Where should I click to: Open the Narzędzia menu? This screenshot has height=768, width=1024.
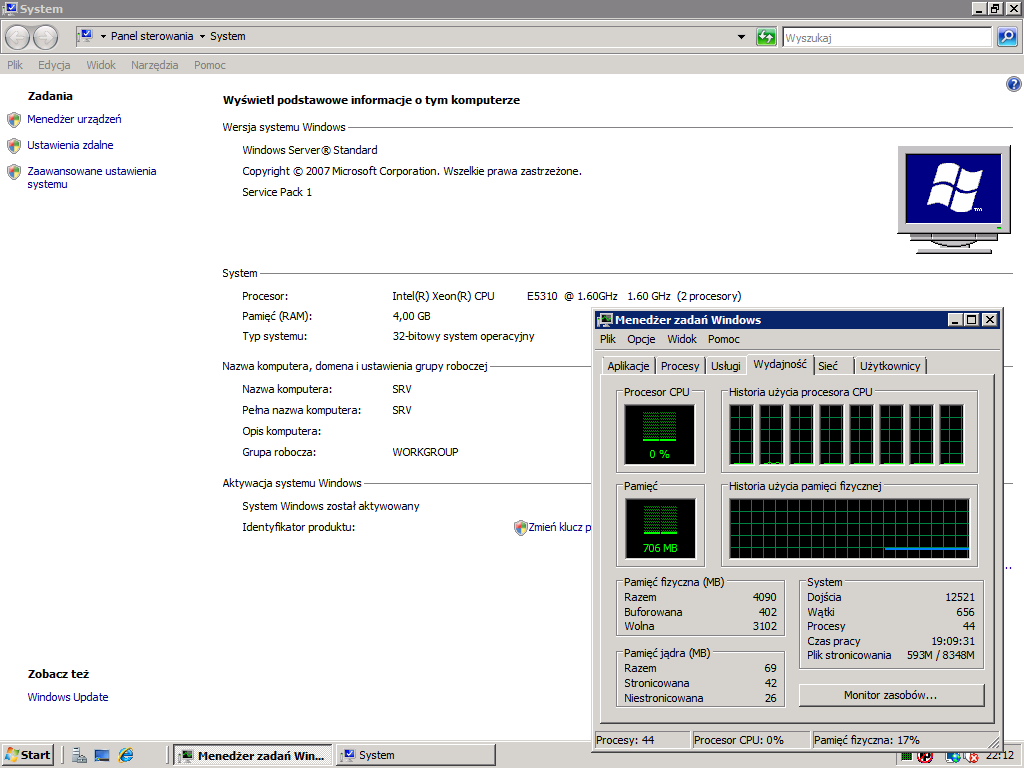click(x=155, y=65)
